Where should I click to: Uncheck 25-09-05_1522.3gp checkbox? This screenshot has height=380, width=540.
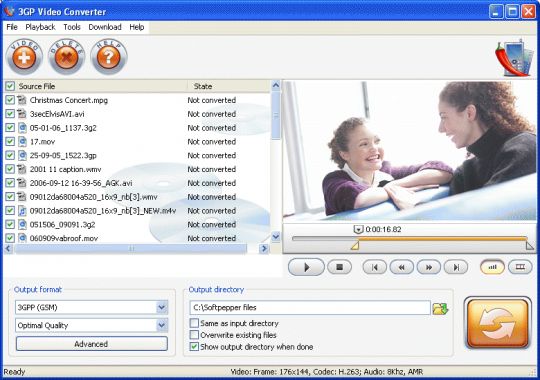click(x=10, y=155)
